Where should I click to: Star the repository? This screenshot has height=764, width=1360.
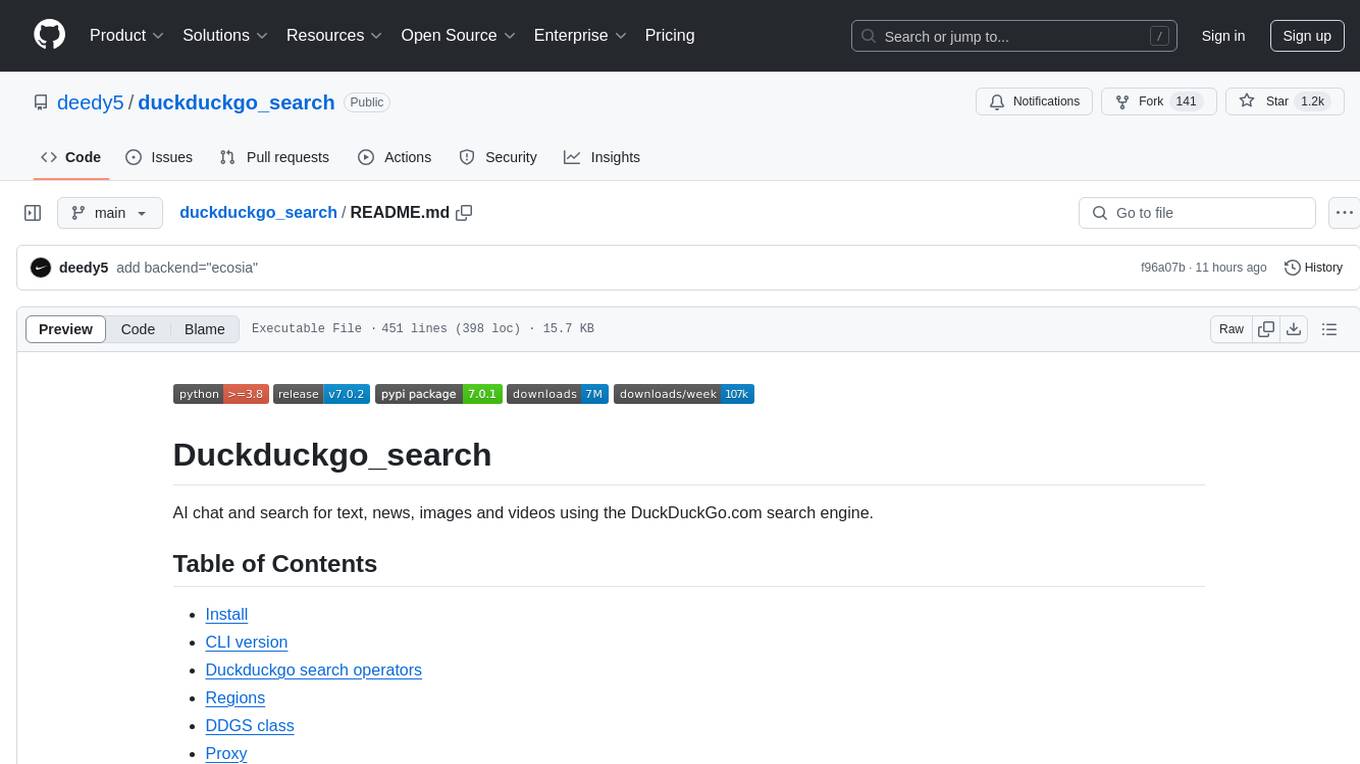pos(1283,101)
